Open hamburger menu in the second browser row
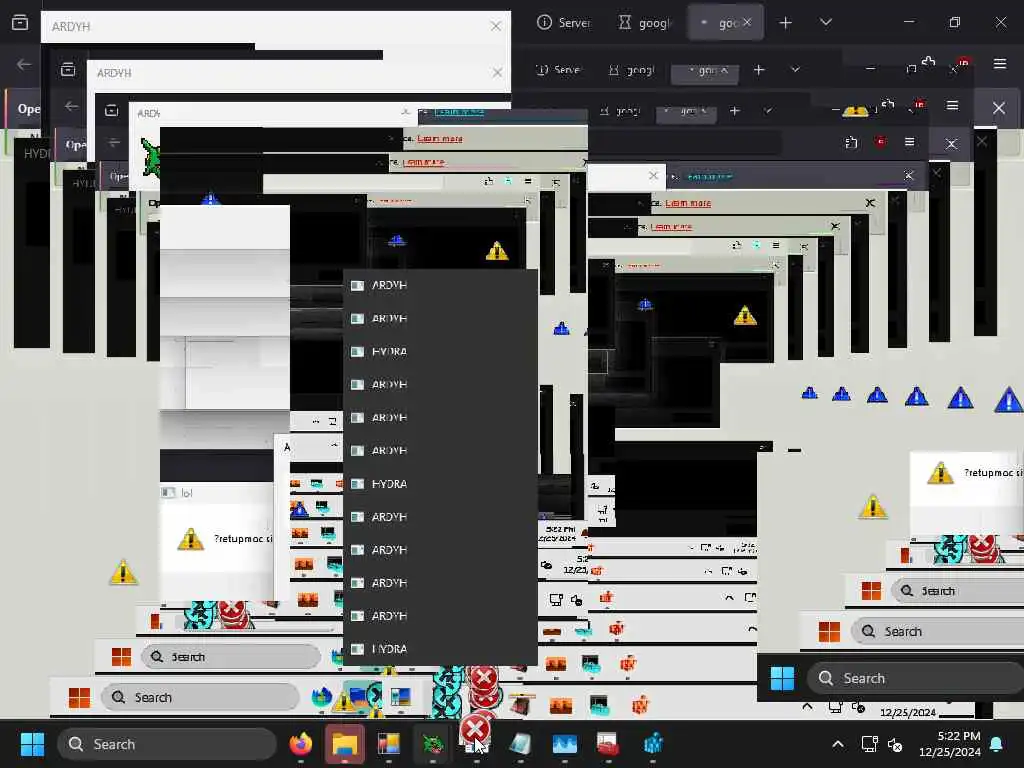The image size is (1024, 768). point(1000,63)
